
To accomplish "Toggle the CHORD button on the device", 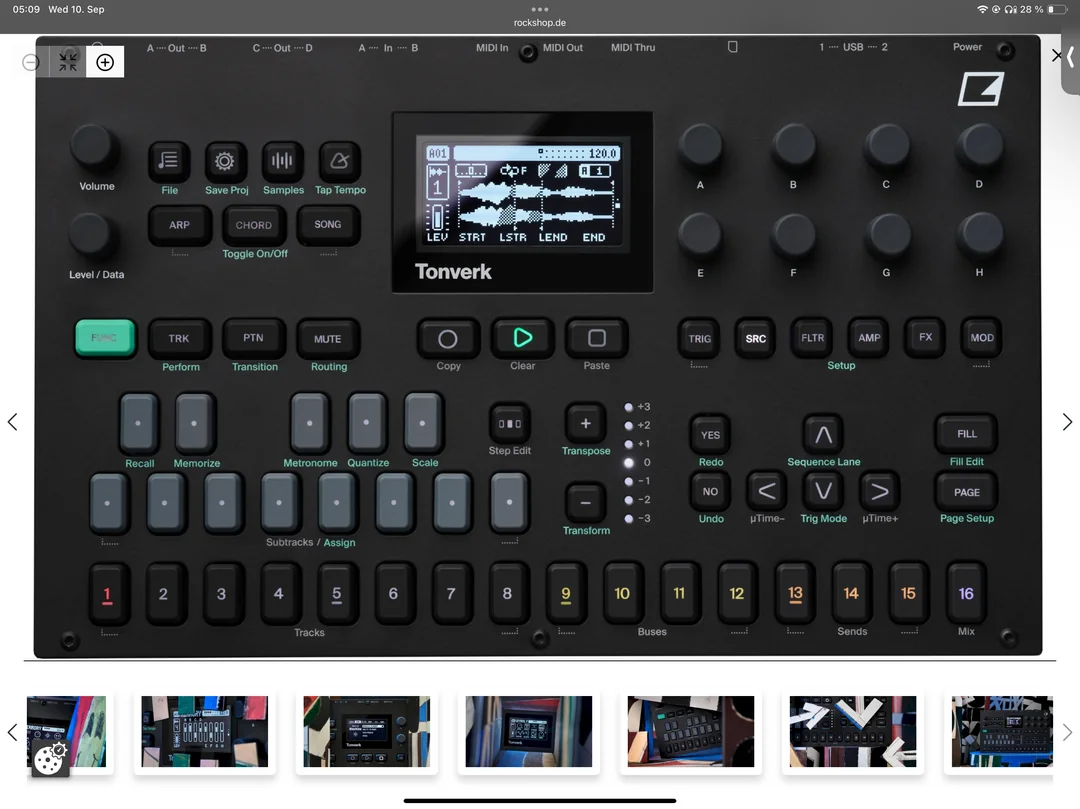I will (x=253, y=225).
